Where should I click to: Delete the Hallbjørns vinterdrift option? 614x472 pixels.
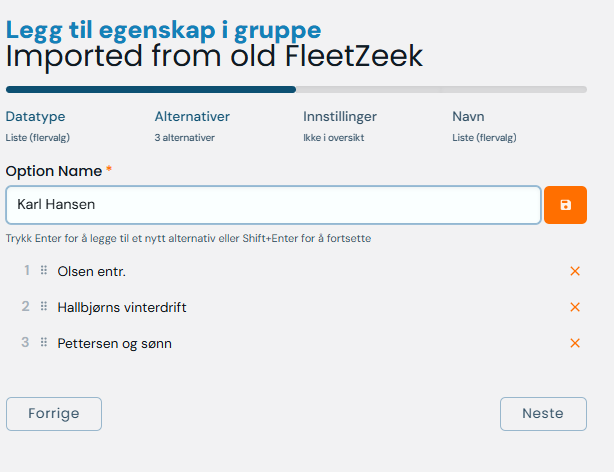575,307
